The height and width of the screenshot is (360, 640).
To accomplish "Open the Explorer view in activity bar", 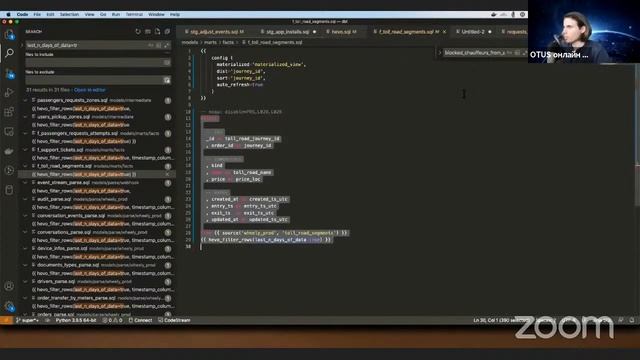I will pyautogui.click(x=9, y=34).
